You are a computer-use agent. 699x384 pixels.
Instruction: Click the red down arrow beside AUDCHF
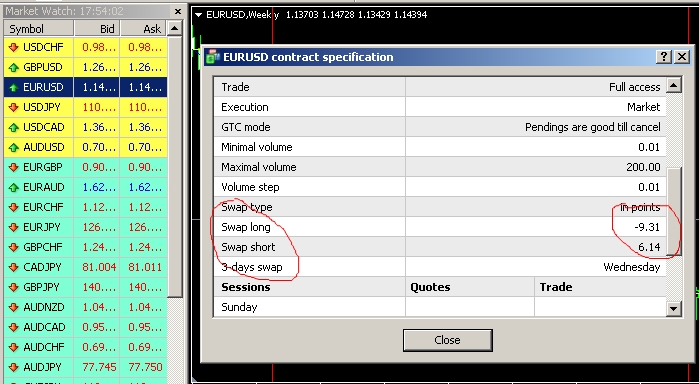(x=13, y=347)
